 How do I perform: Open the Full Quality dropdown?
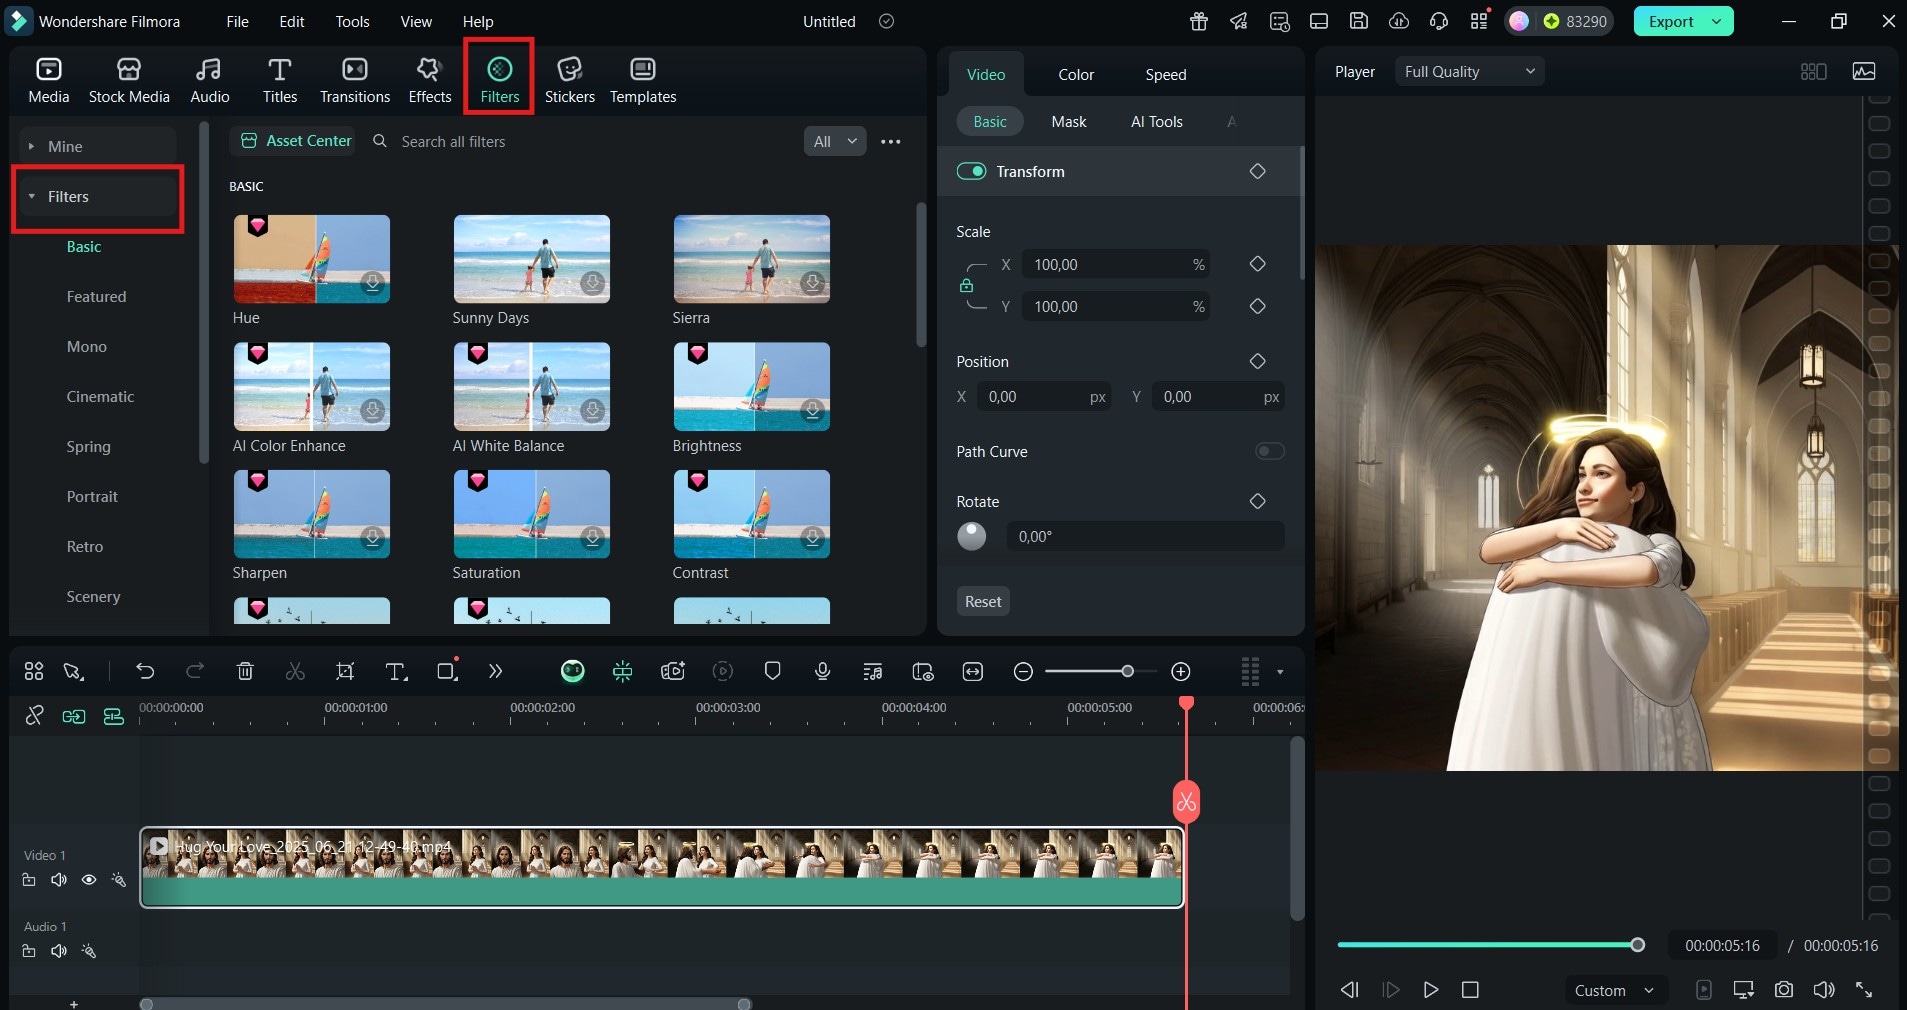coord(1469,71)
